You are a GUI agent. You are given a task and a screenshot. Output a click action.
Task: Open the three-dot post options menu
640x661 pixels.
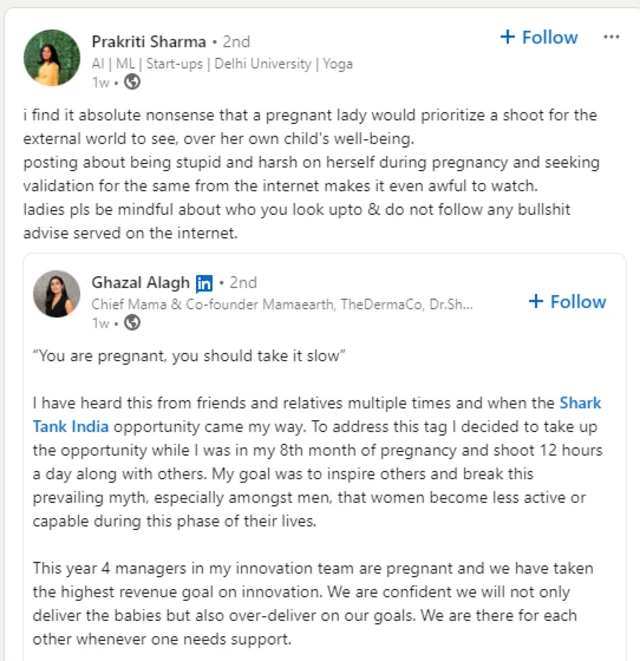coord(611,37)
